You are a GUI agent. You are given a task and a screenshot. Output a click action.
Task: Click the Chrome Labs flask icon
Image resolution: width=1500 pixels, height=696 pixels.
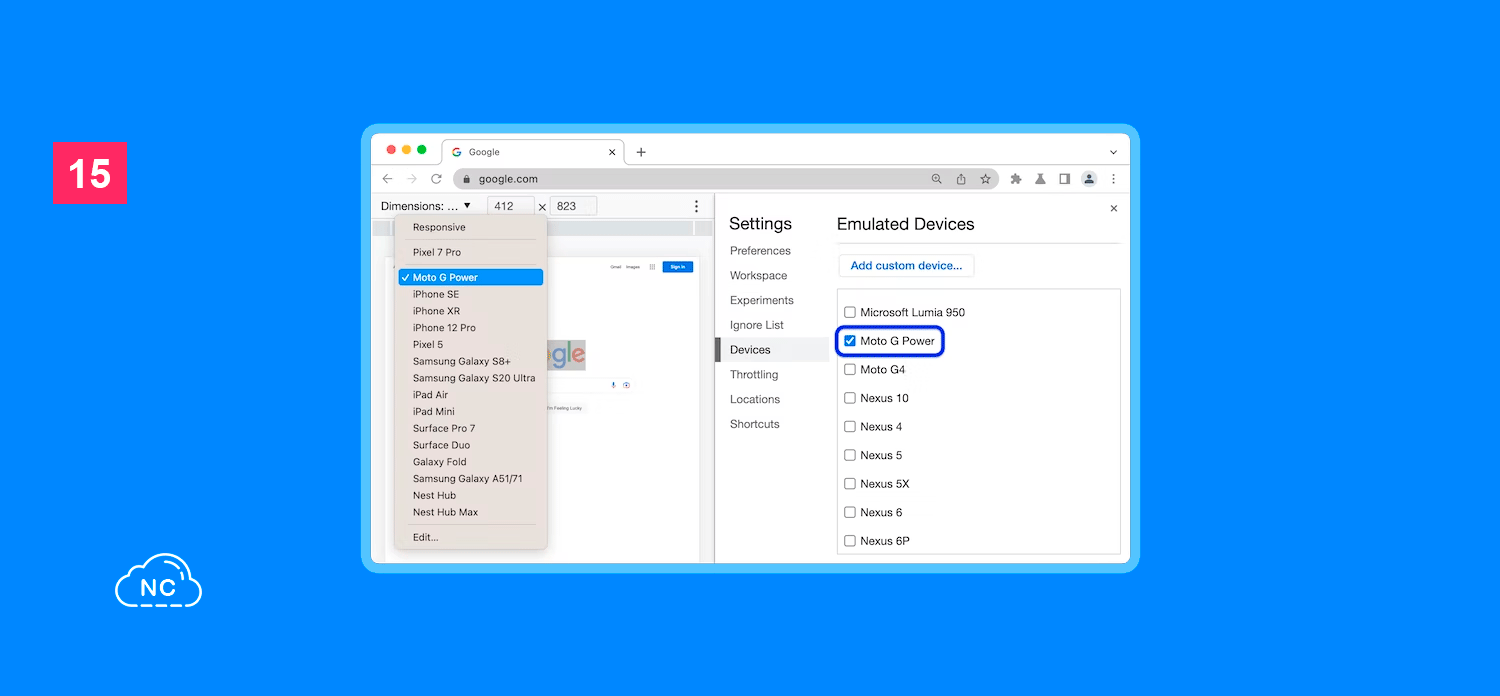(1040, 179)
